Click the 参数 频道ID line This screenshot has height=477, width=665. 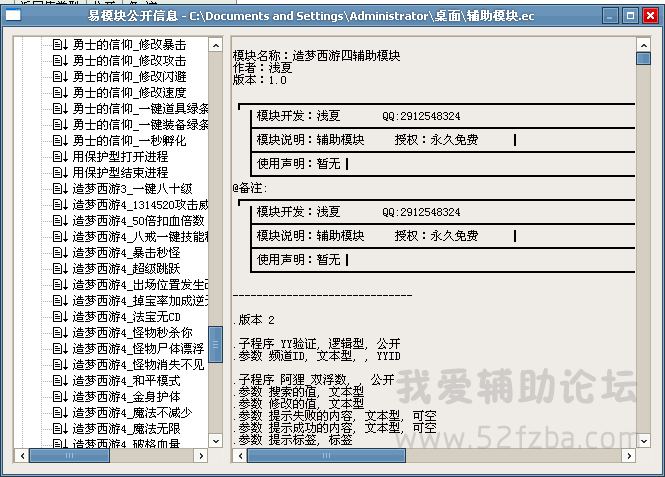(x=316, y=356)
